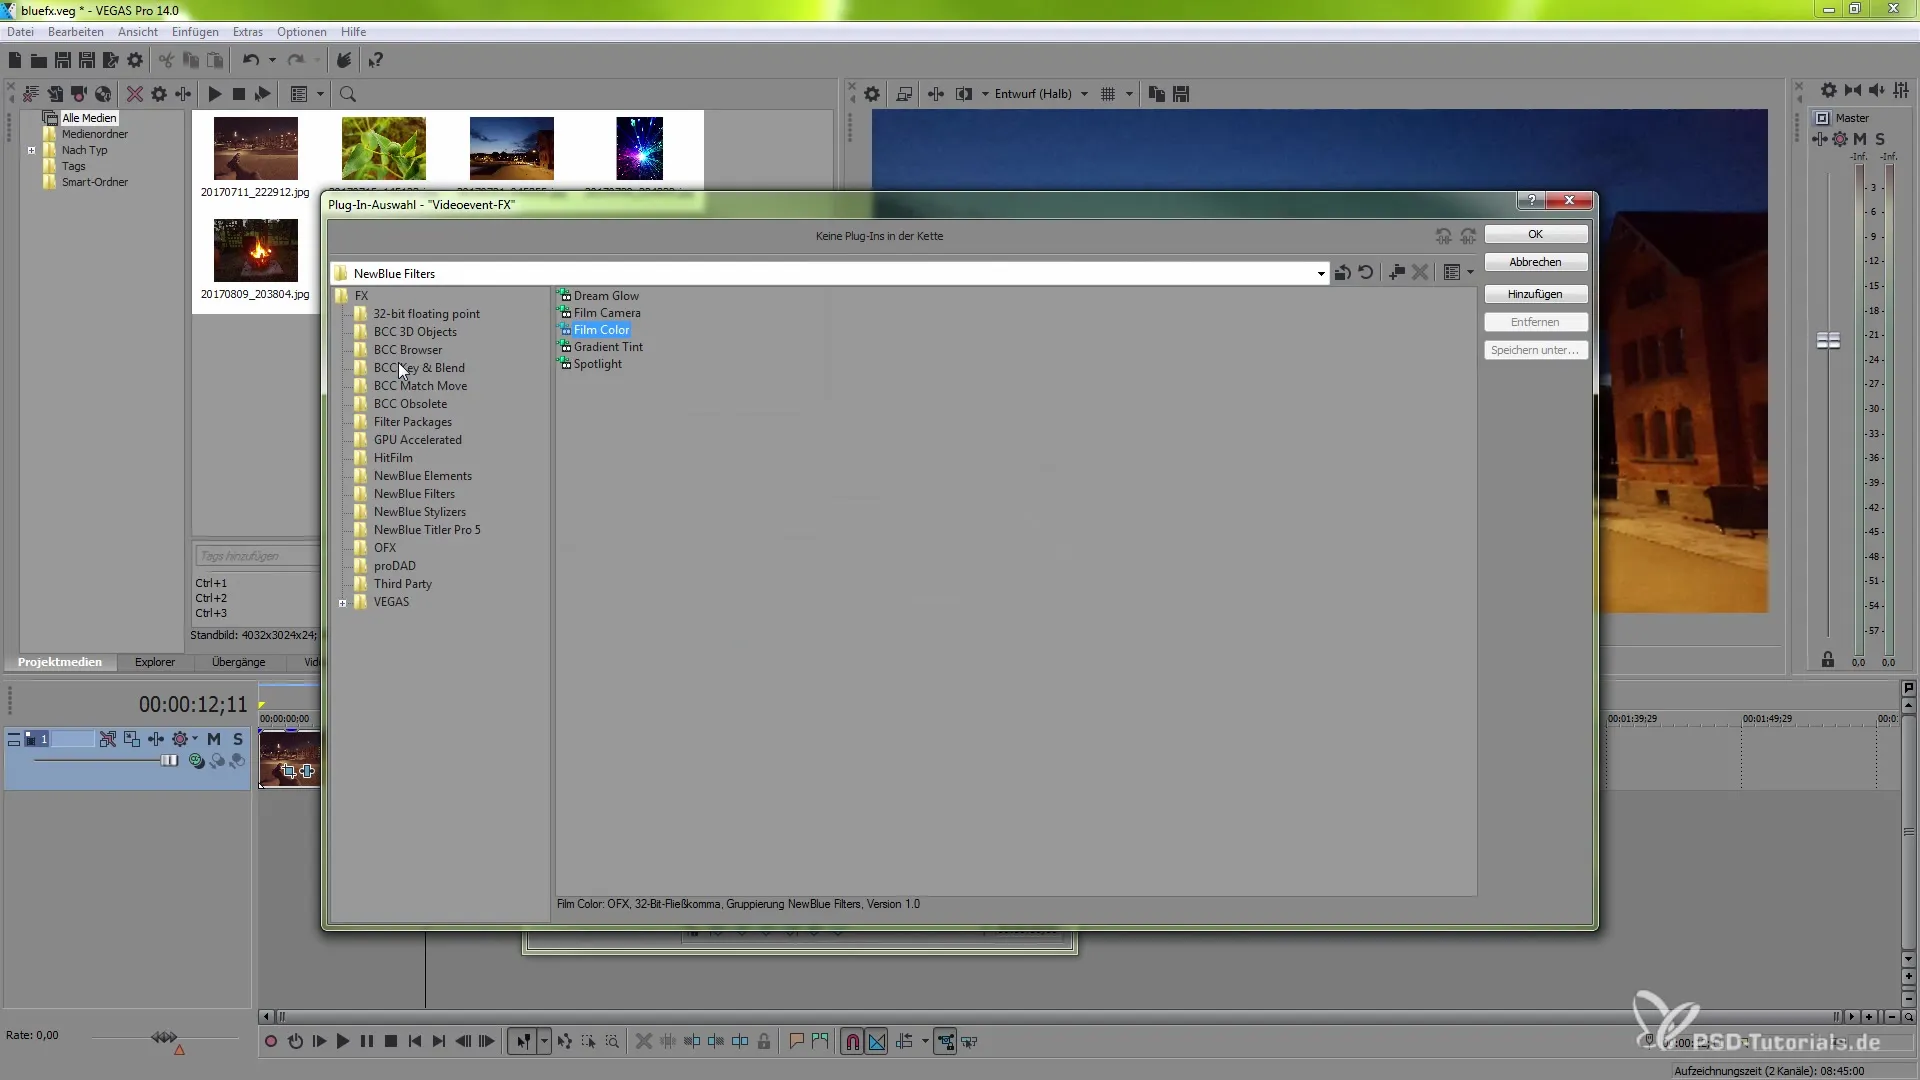Open the Bearbeiten menu

[76, 32]
